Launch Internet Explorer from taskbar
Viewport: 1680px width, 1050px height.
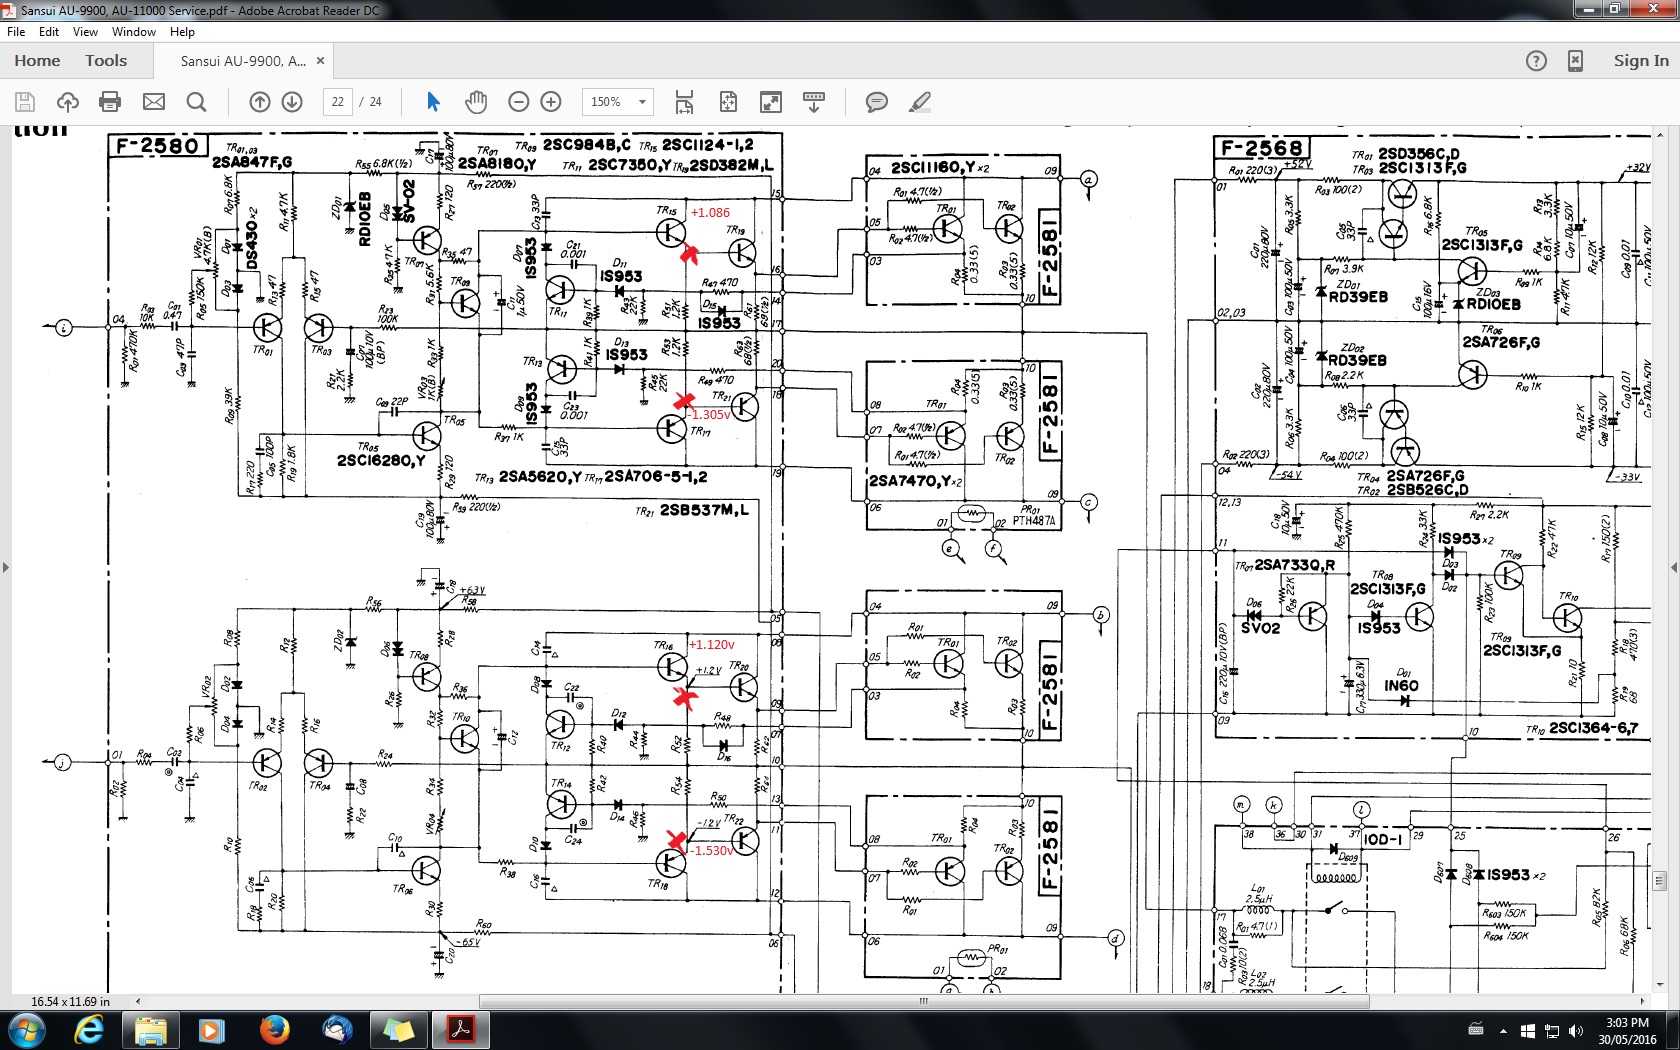pos(90,1030)
